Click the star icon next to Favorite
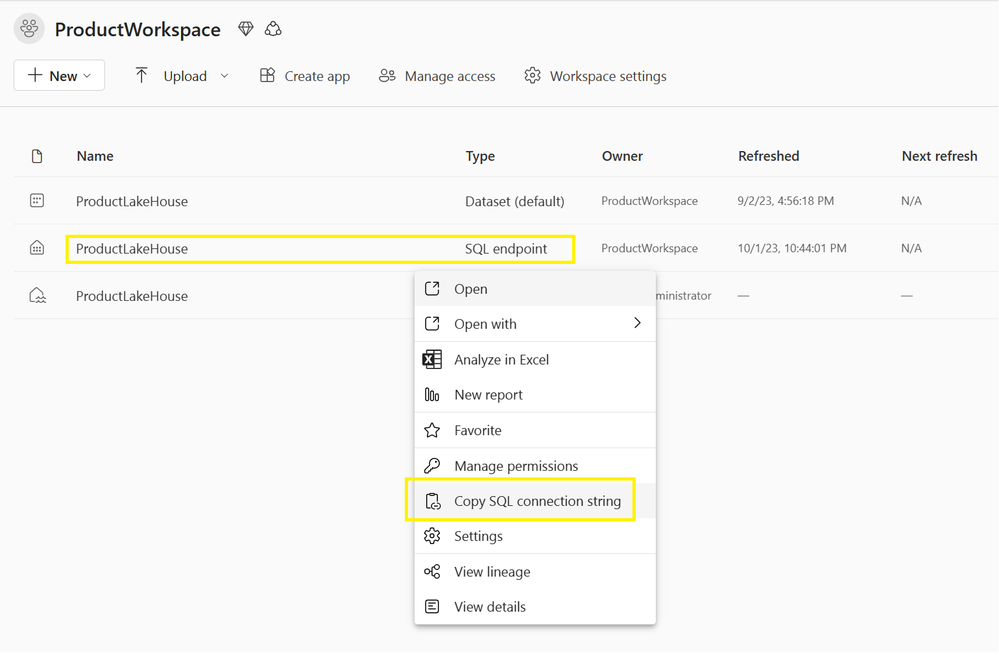The image size is (999, 655). [x=432, y=430]
